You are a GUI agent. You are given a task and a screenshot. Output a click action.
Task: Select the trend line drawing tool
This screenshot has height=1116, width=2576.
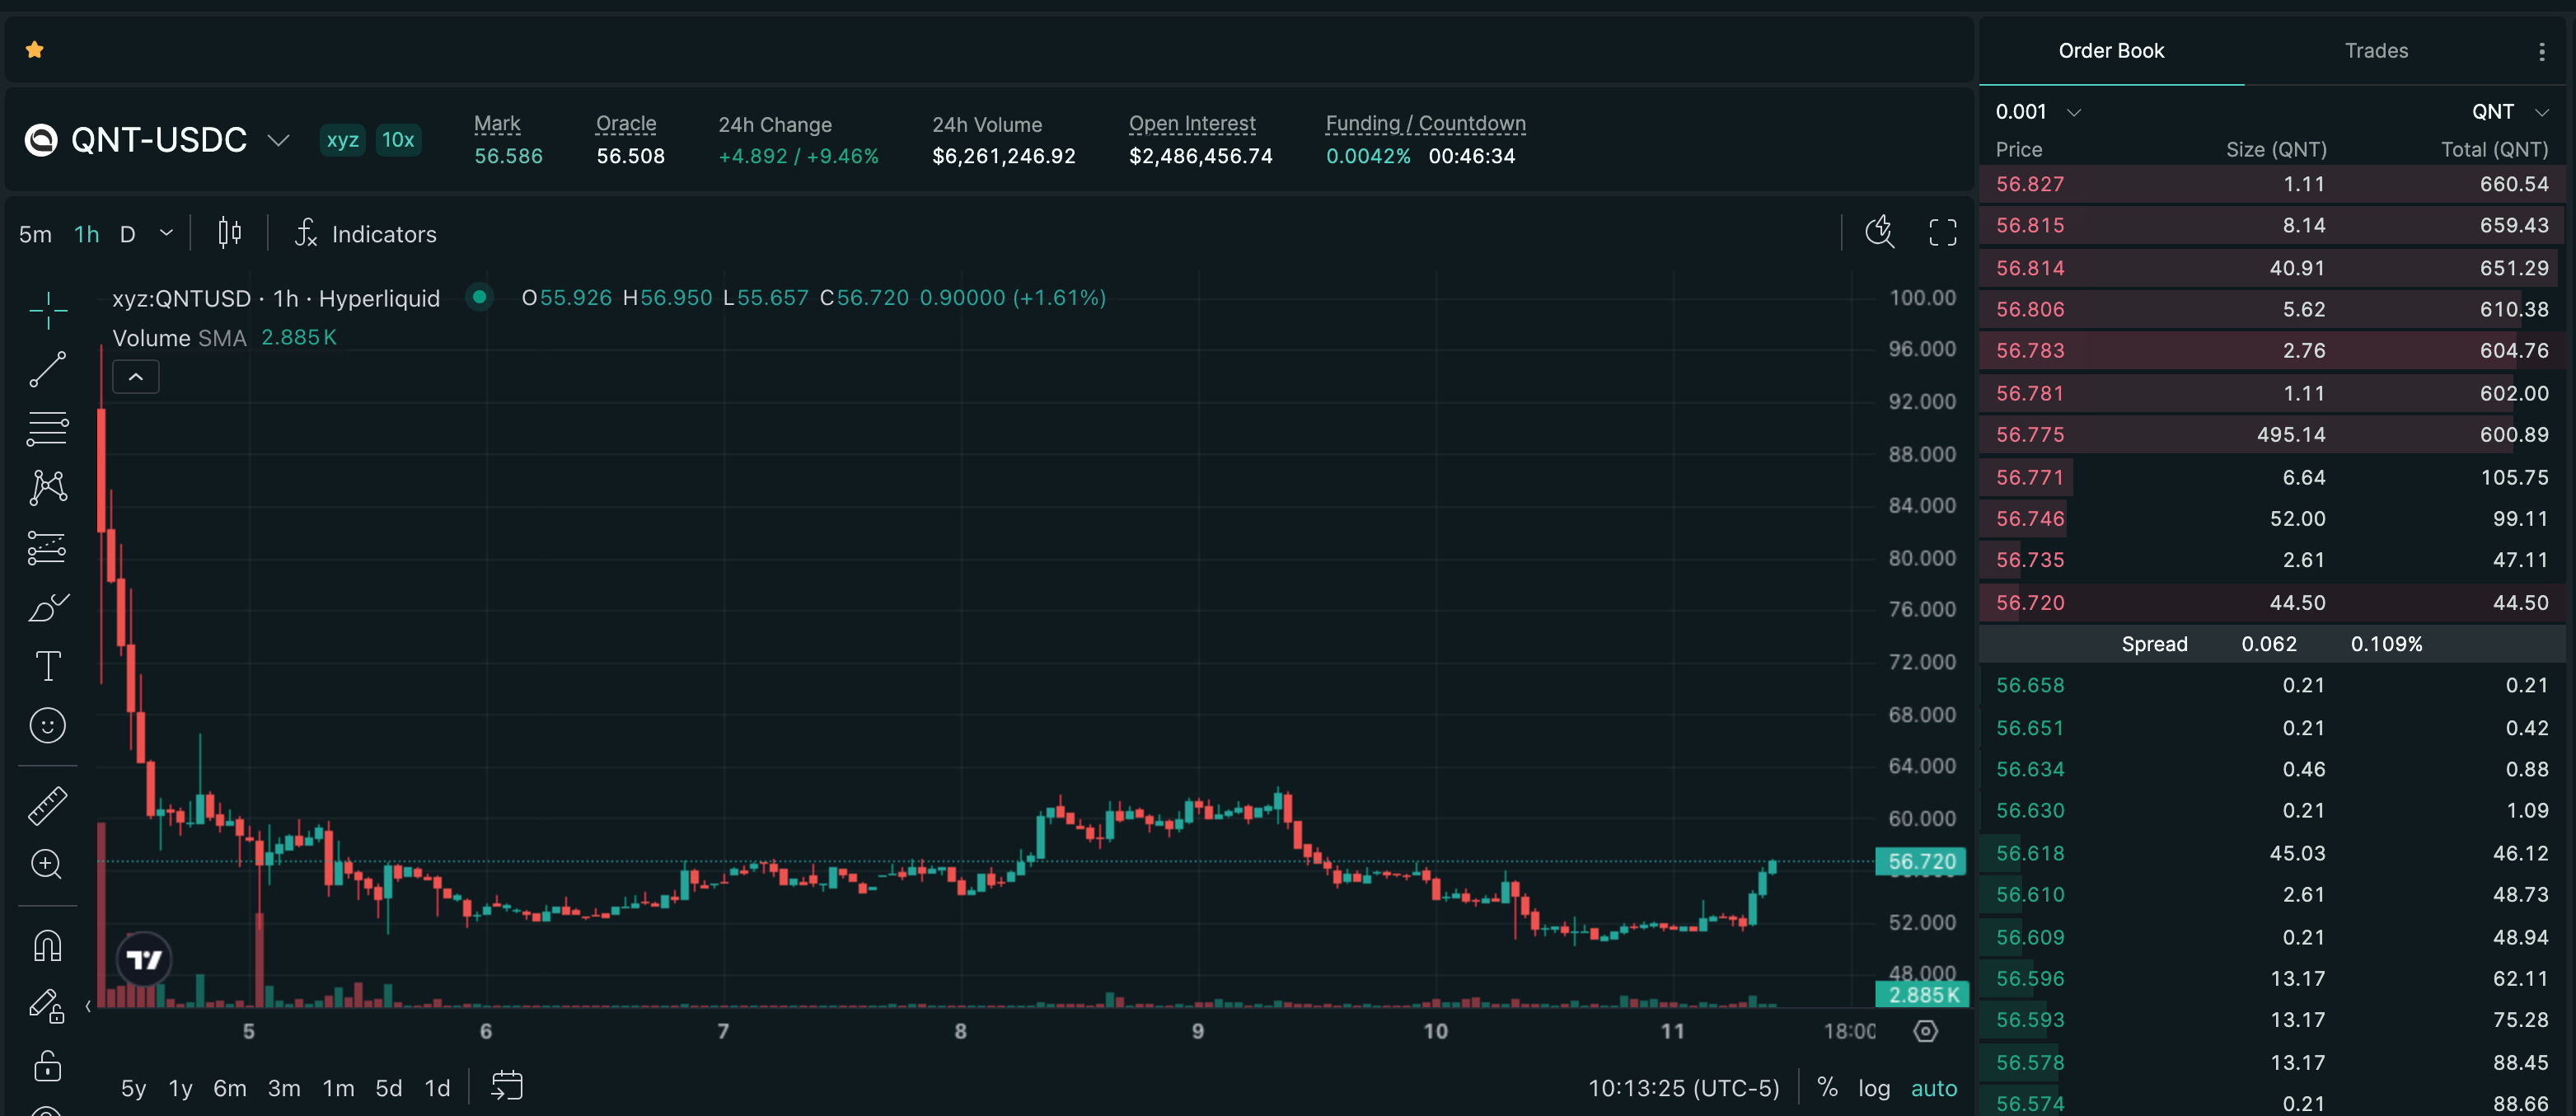(x=47, y=369)
